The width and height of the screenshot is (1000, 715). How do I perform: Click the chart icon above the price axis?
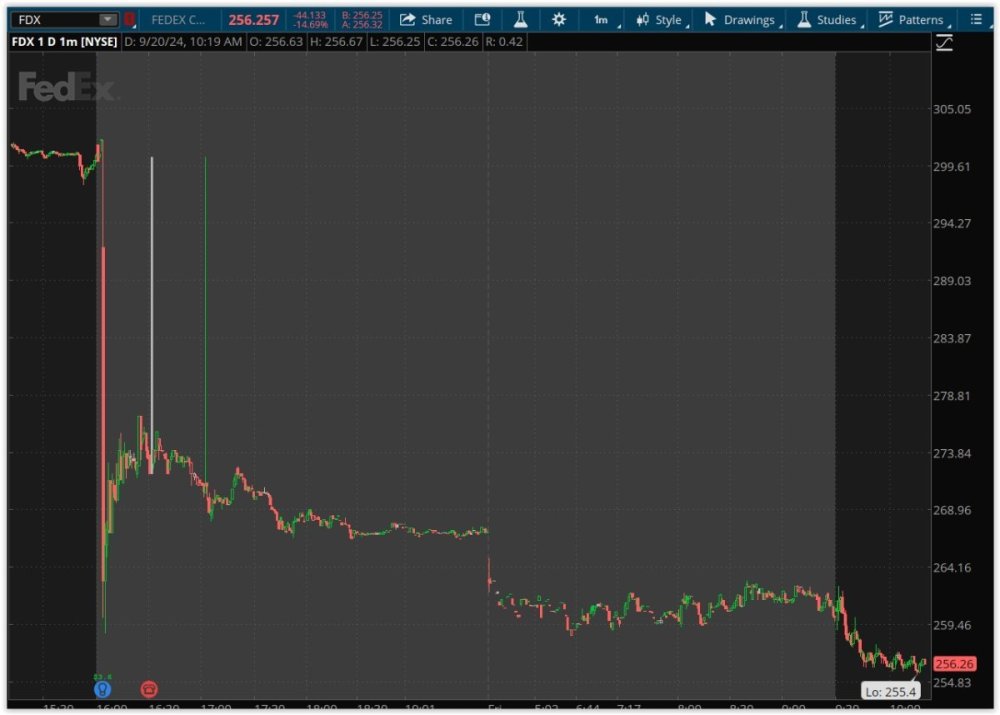(x=944, y=42)
